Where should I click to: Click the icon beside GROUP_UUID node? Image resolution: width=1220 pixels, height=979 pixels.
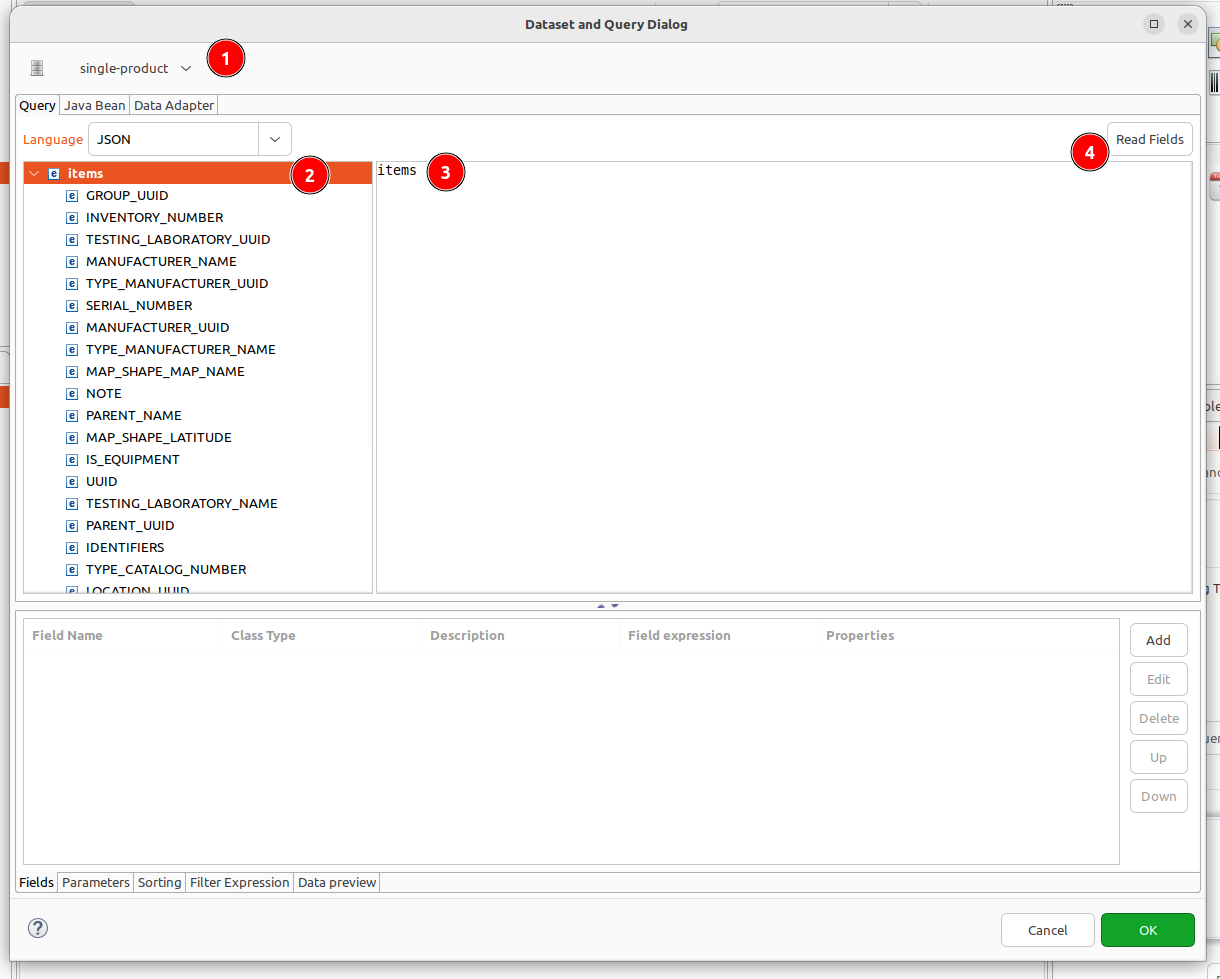[72, 196]
